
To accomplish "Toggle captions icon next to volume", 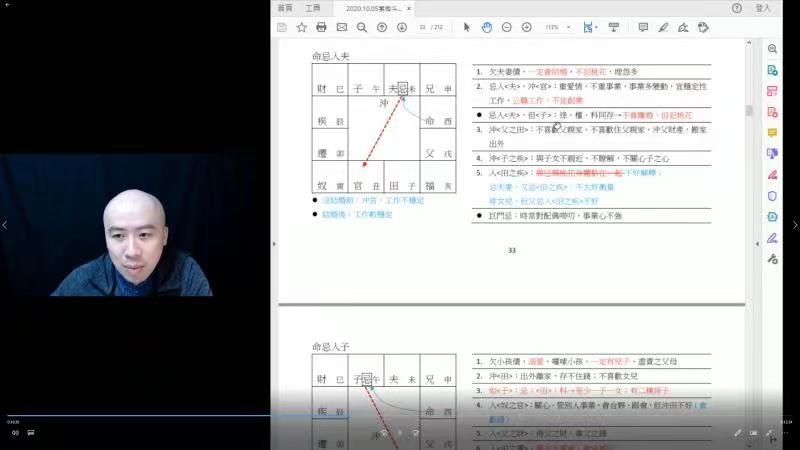I will (31, 433).
